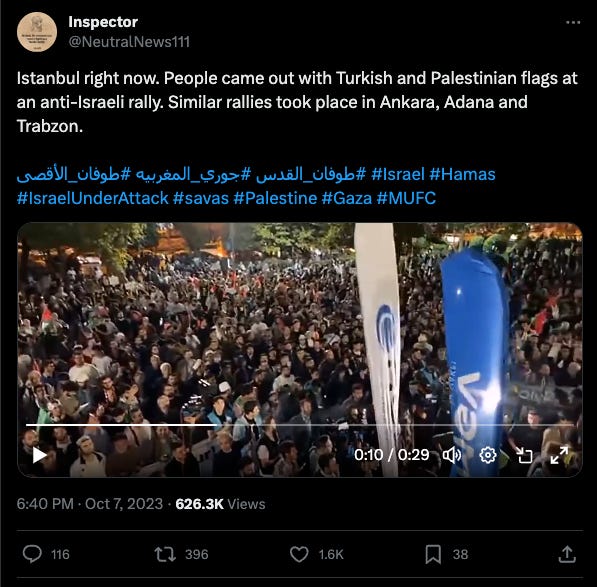Image resolution: width=597 pixels, height=587 pixels.
Task: Open the #IsraelUnderAttack hashtag
Action: (93, 198)
